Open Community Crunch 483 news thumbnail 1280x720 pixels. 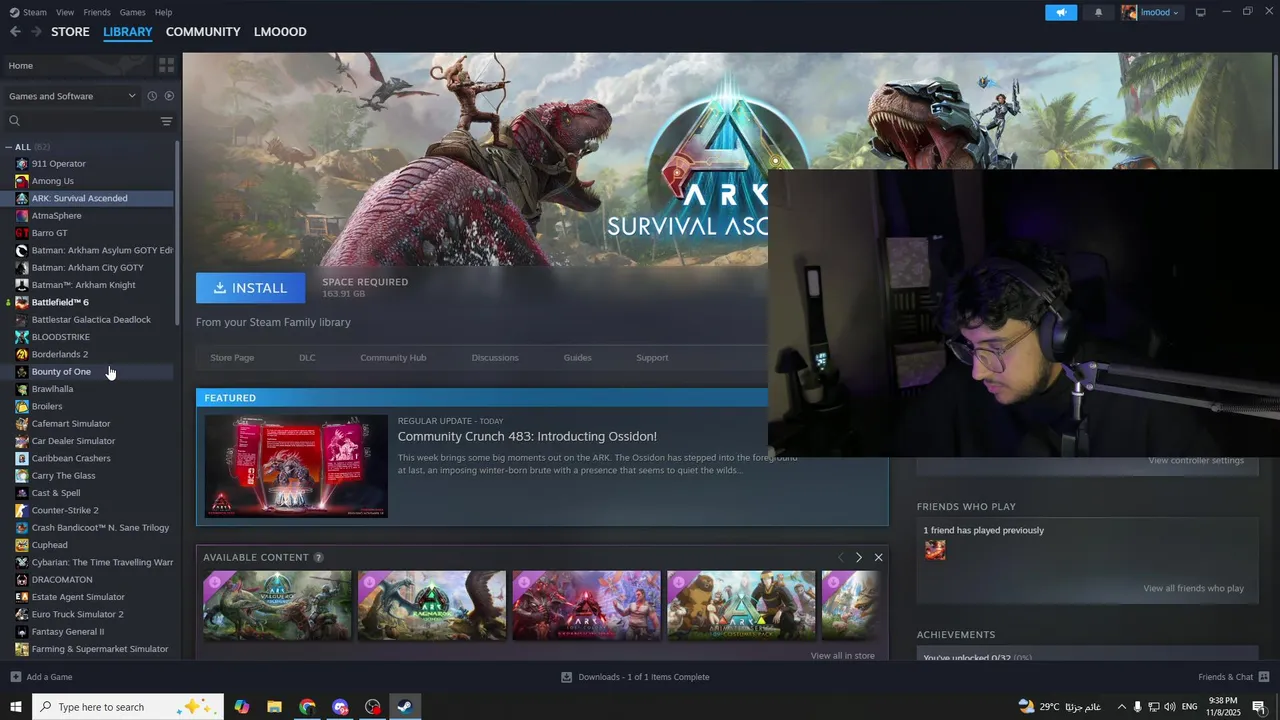[296, 466]
